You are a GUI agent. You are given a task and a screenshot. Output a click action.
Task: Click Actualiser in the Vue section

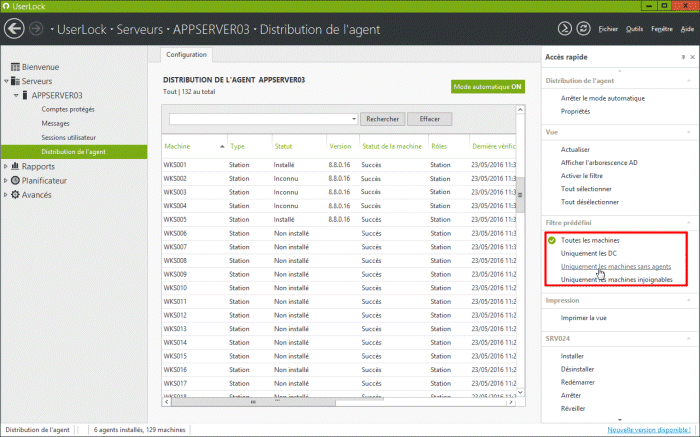click(575, 150)
